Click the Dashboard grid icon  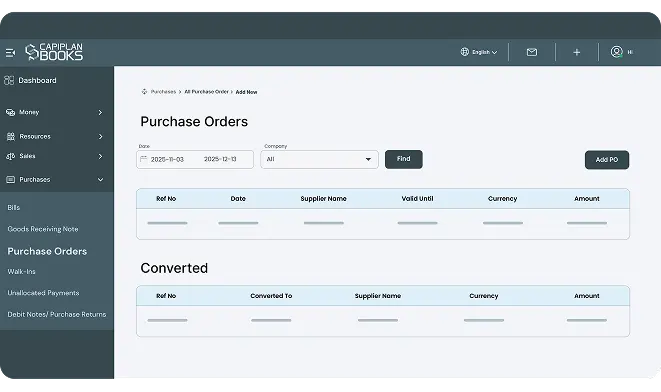pos(9,80)
